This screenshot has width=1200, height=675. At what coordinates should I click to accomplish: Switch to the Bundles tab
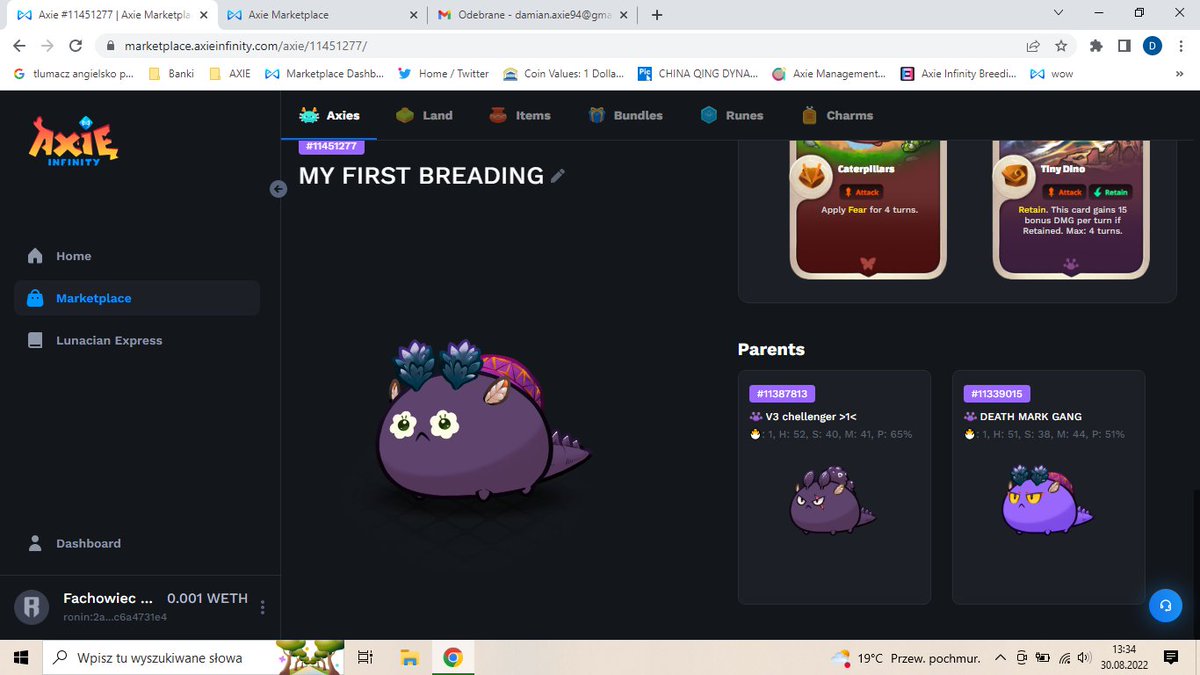point(625,115)
